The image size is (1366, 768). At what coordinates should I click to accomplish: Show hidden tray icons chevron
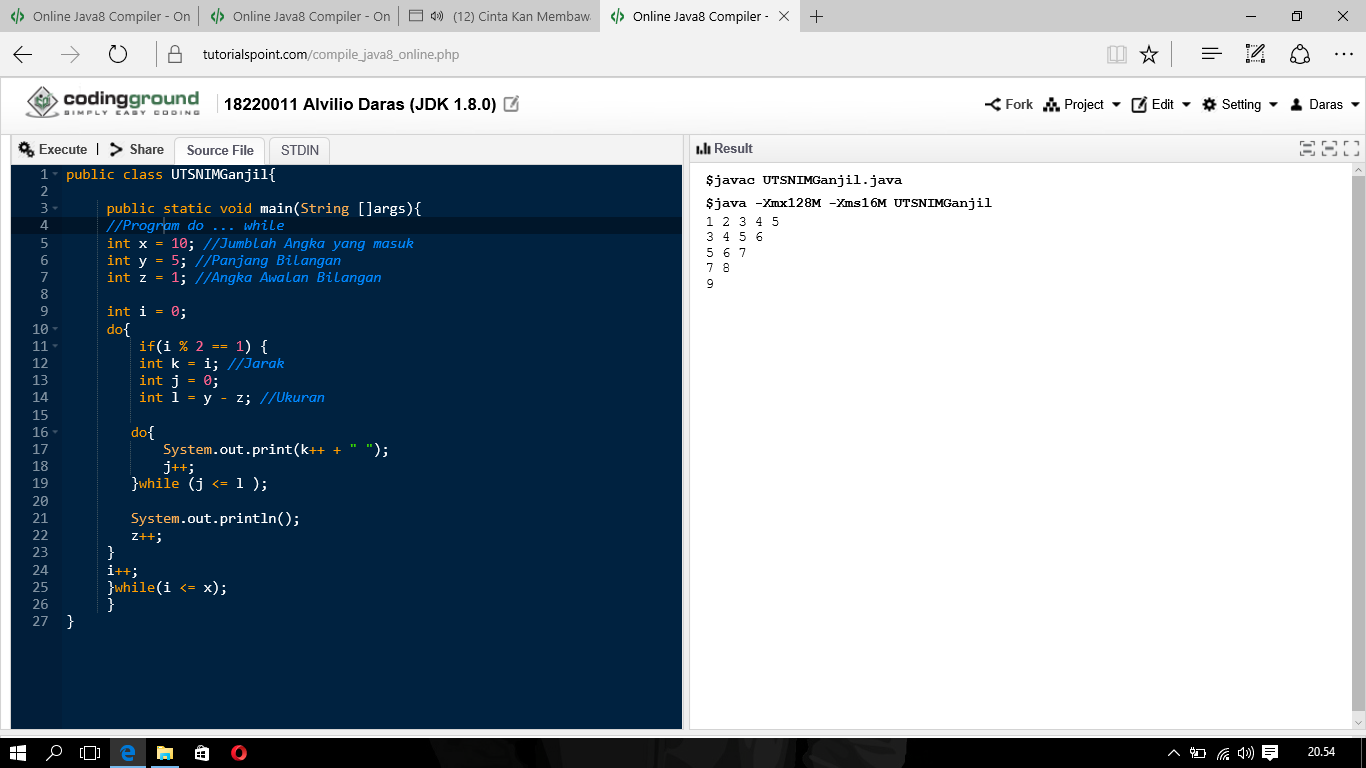click(x=1174, y=753)
